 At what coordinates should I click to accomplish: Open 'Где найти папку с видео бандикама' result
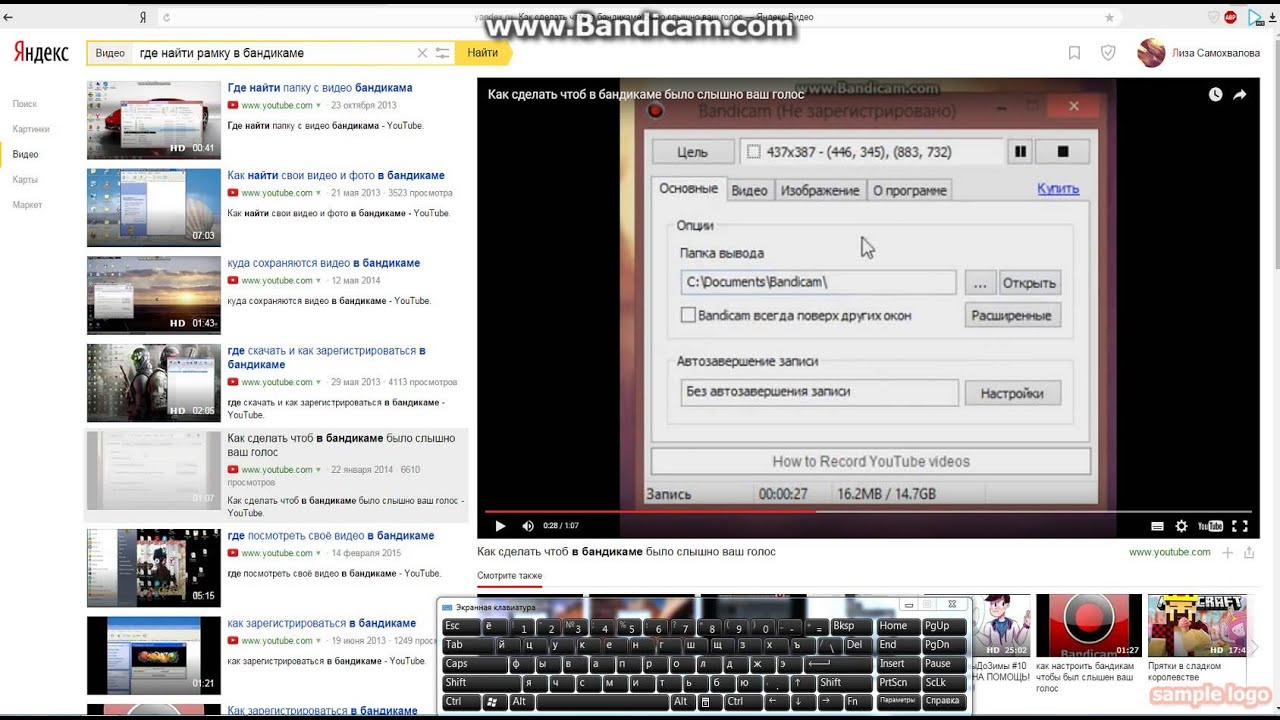click(320, 88)
